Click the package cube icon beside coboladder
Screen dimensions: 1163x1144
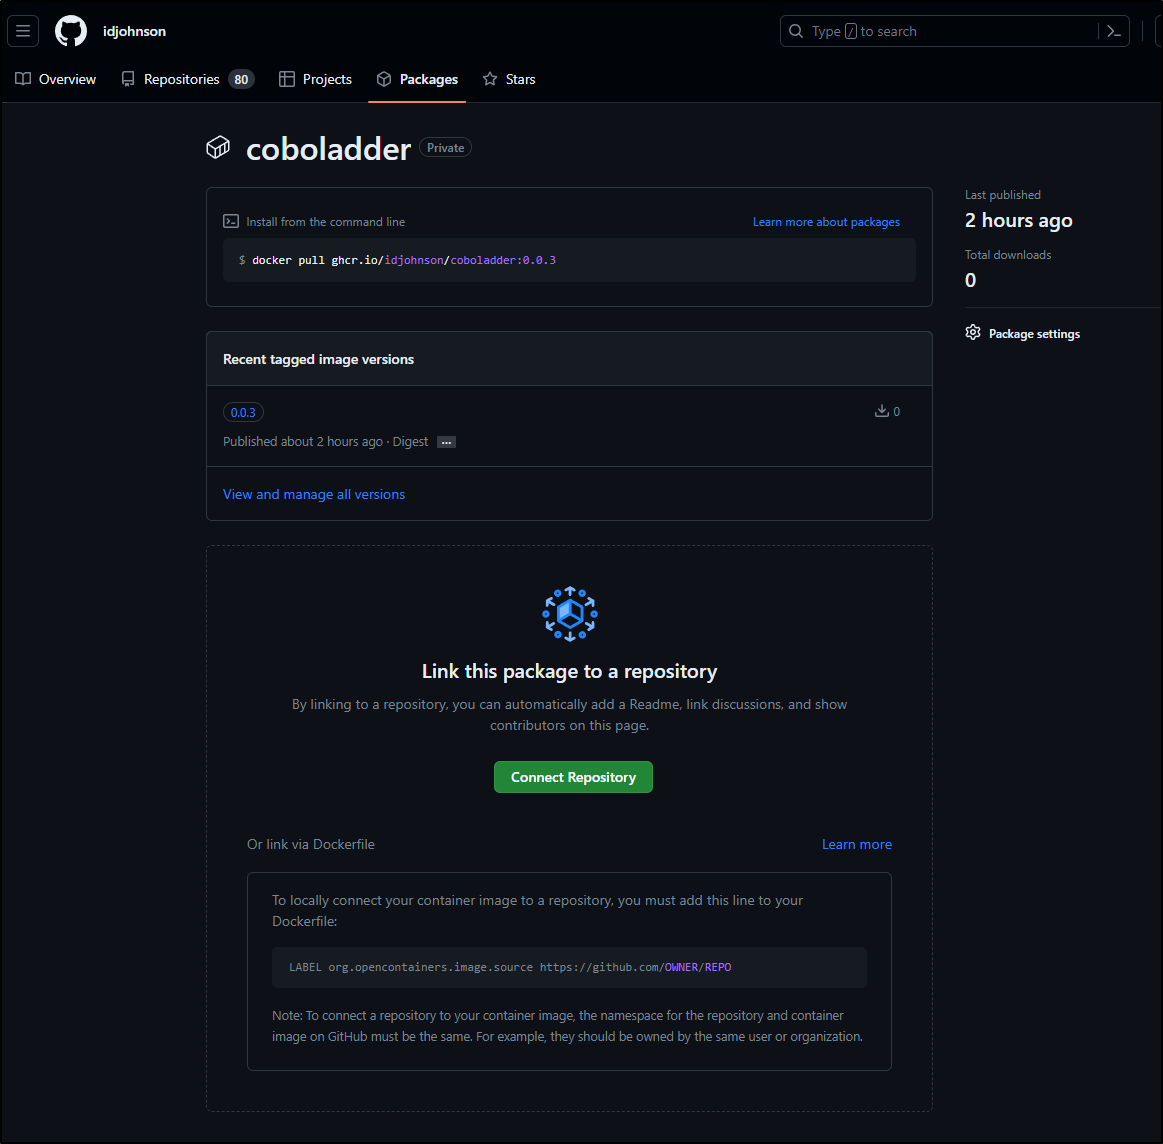[218, 148]
